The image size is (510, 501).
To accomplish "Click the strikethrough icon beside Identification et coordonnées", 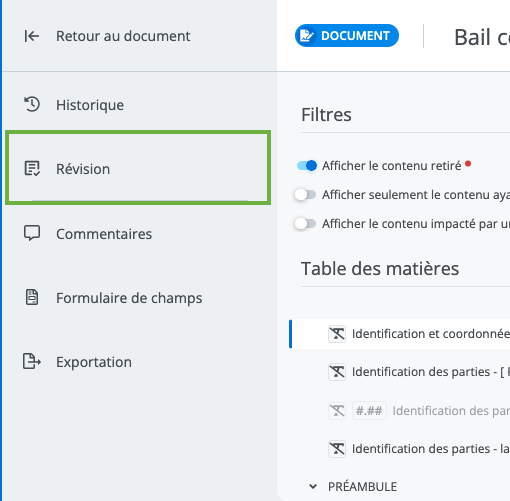I will (x=337, y=334).
